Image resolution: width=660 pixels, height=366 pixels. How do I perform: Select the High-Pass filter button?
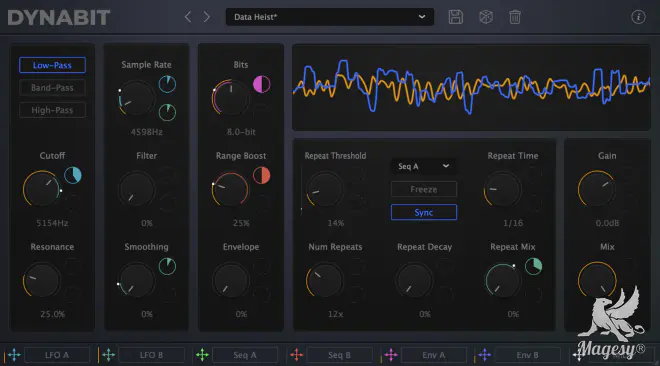52,110
